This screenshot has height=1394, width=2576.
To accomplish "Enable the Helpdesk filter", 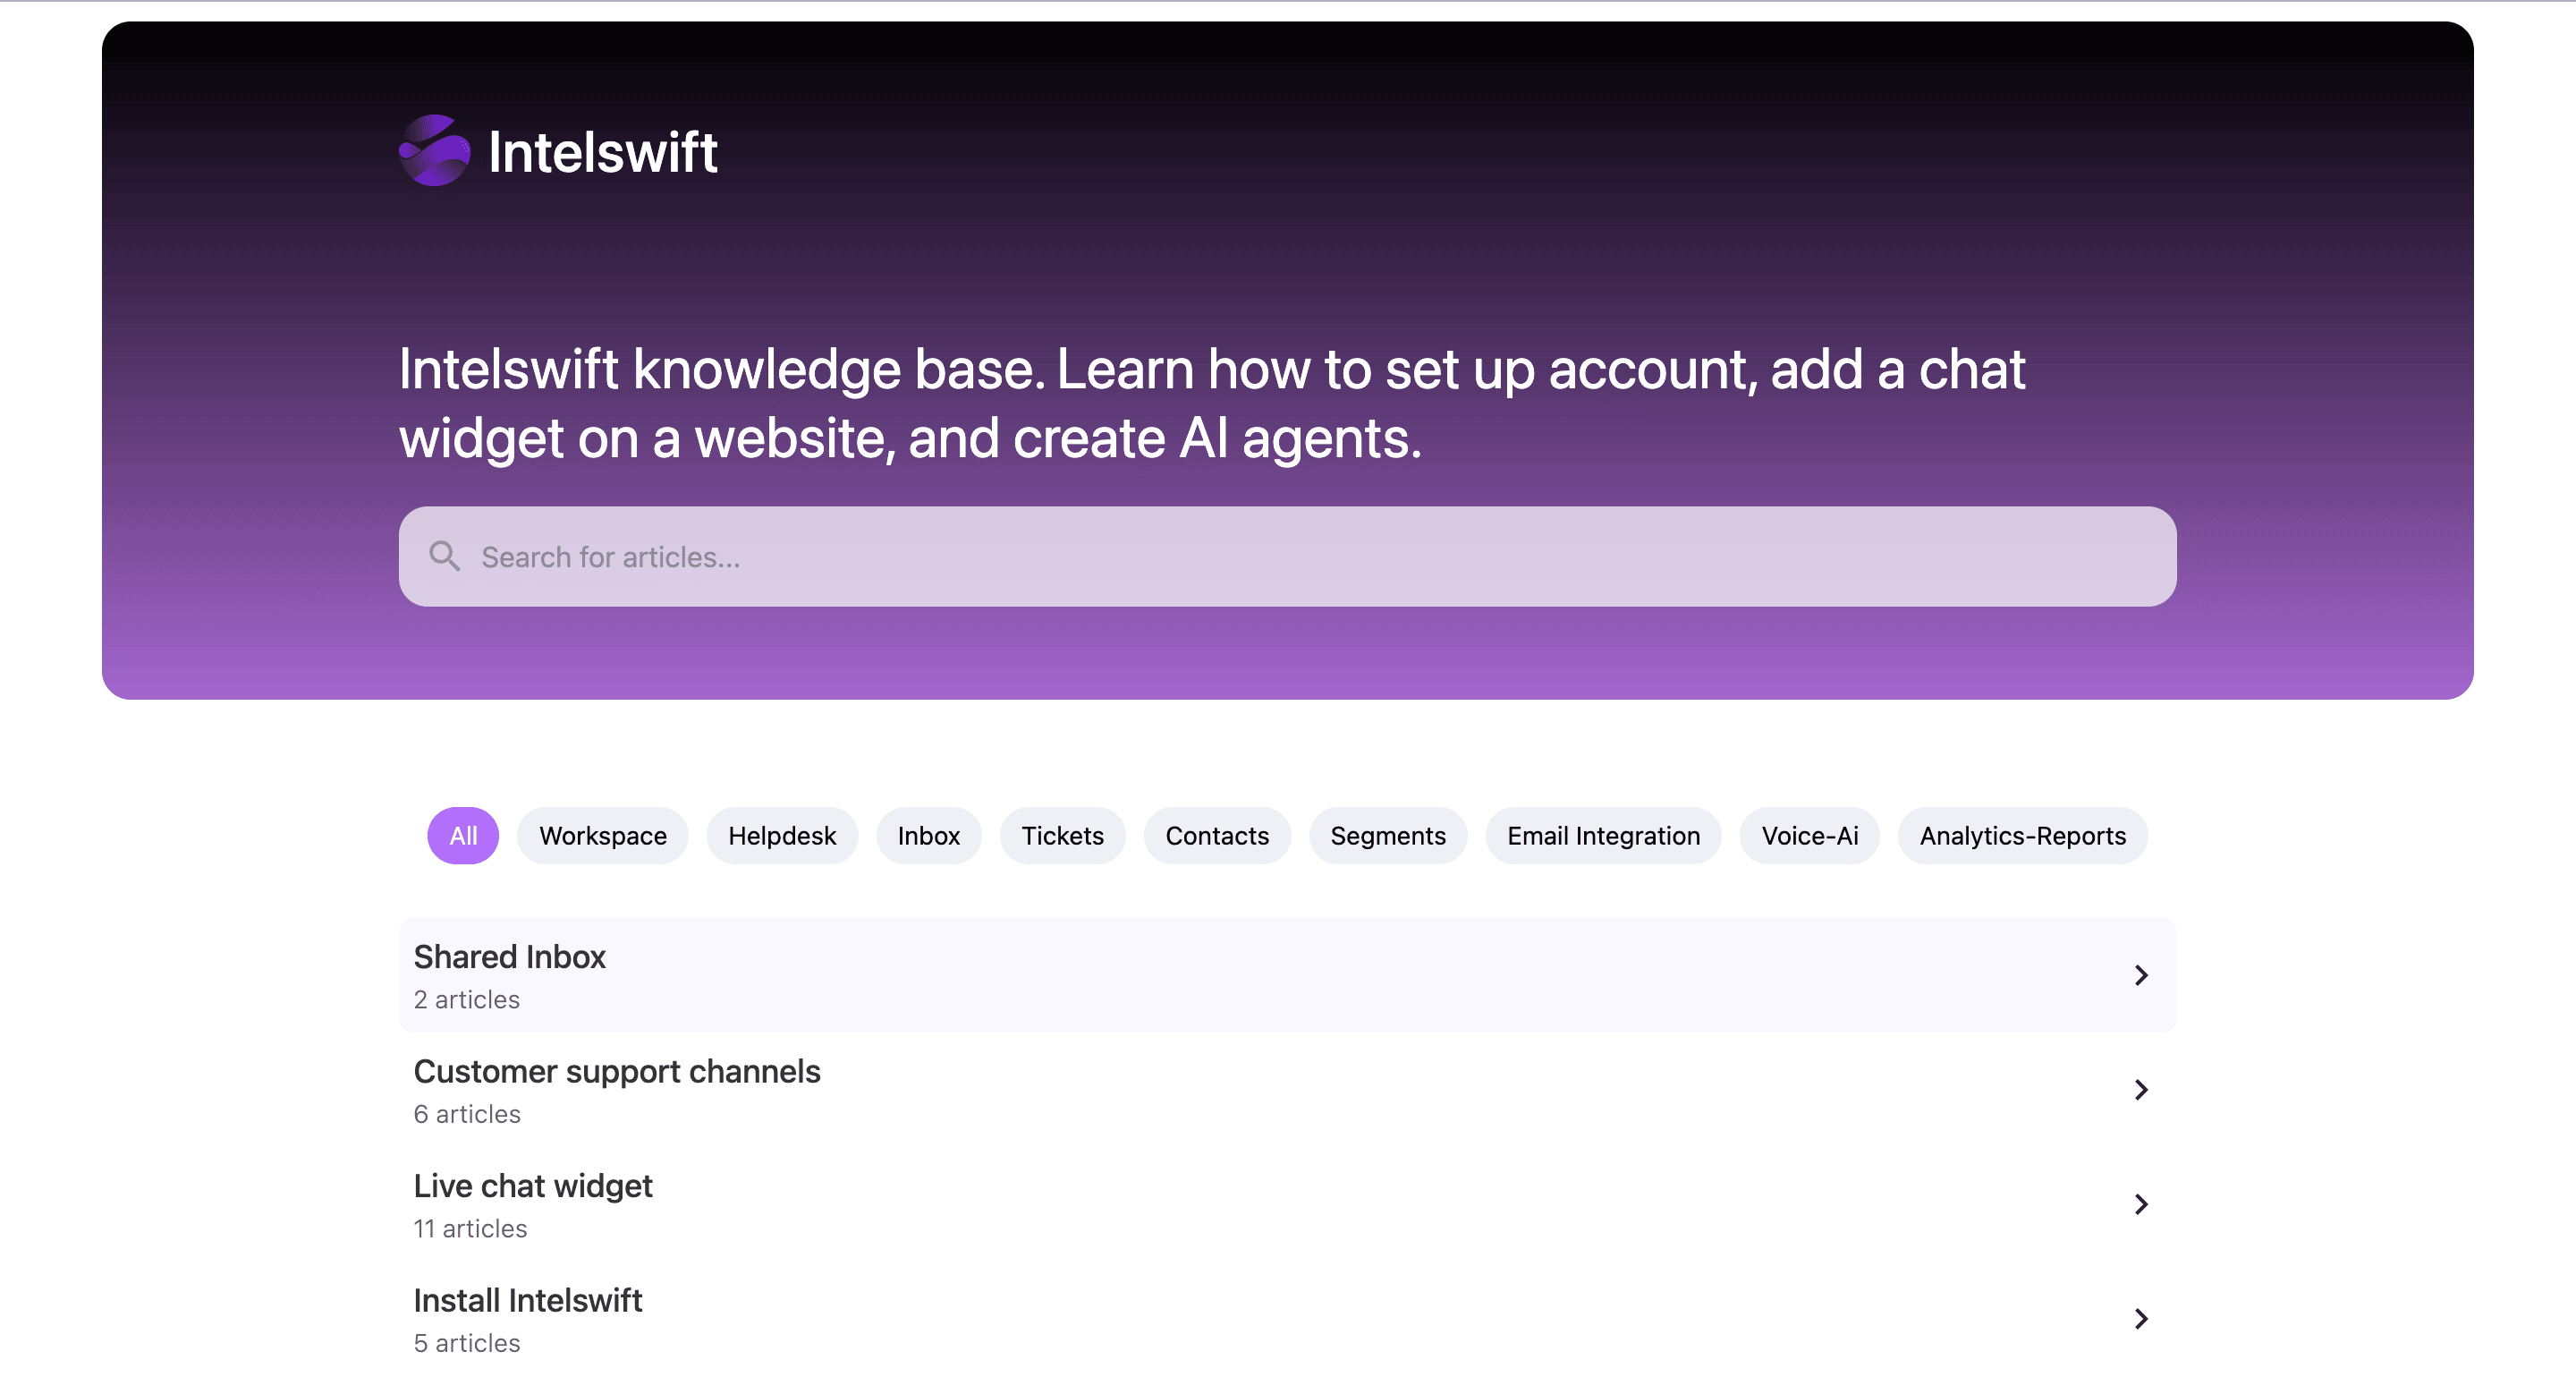I will pos(782,835).
